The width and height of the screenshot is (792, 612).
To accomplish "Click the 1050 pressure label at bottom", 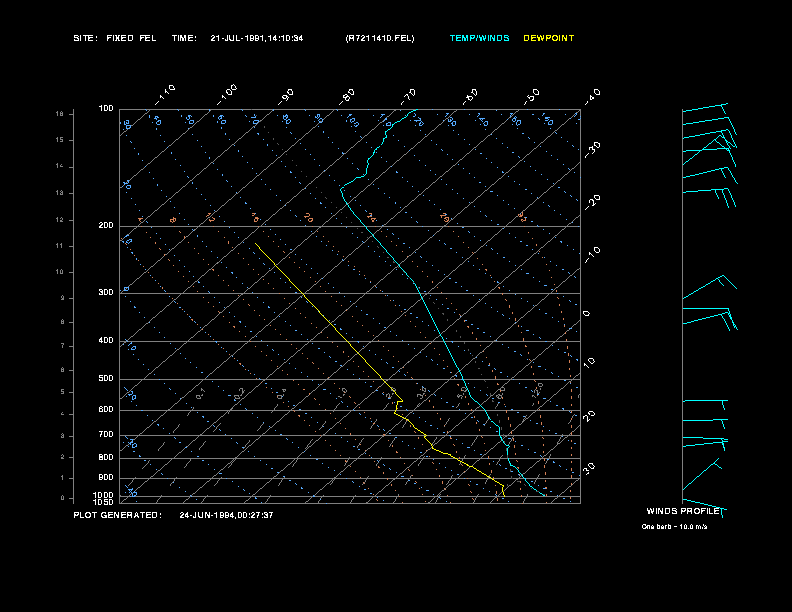I will pos(105,501).
